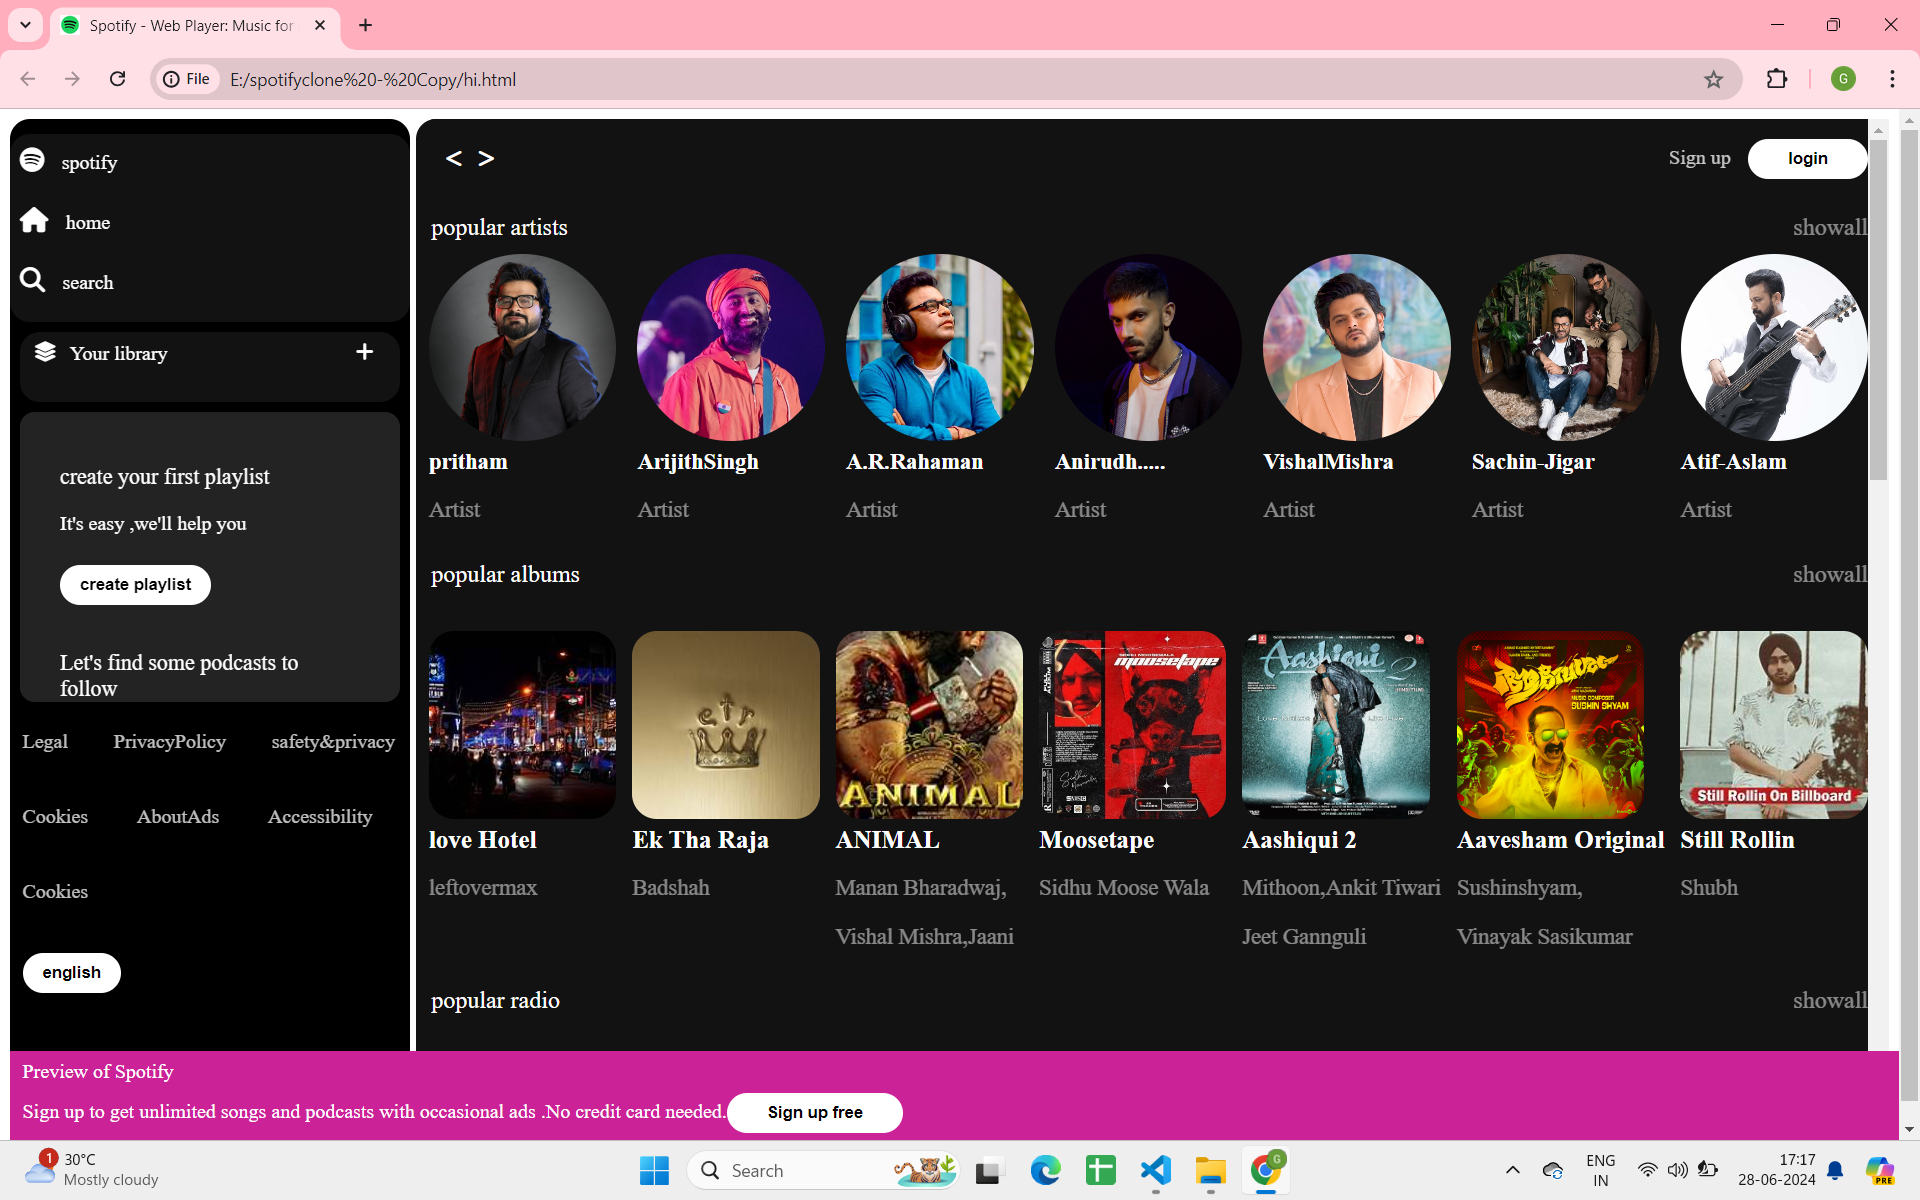Click the Spotify logo icon in sidebar
Image resolution: width=1920 pixels, height=1200 pixels.
pos(32,160)
